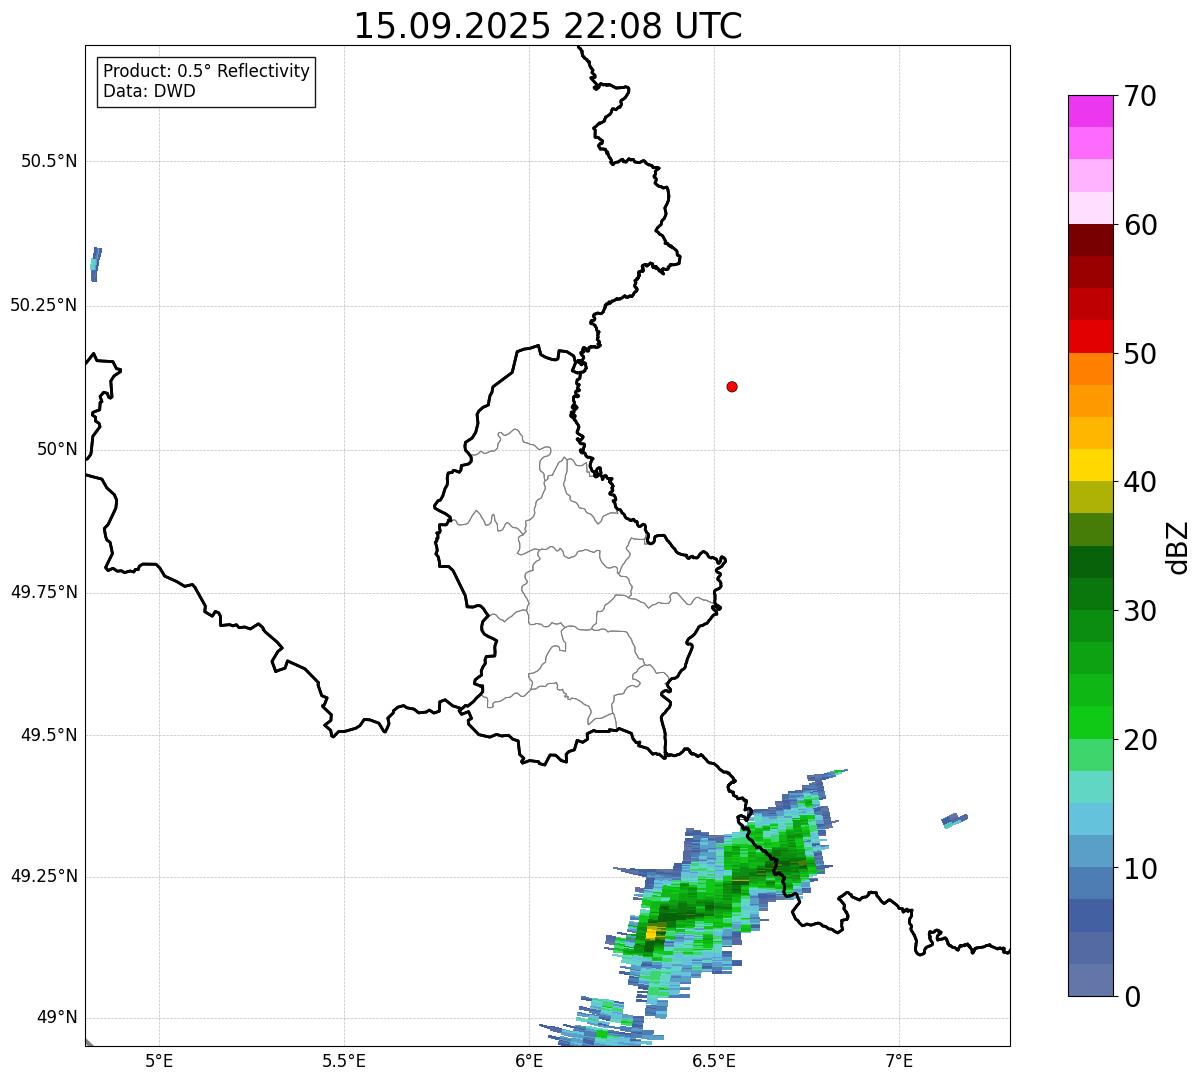The height and width of the screenshot is (1081, 1202).
Task: Click the small radar echo near 7.15°E
Action: pyautogui.click(x=954, y=820)
